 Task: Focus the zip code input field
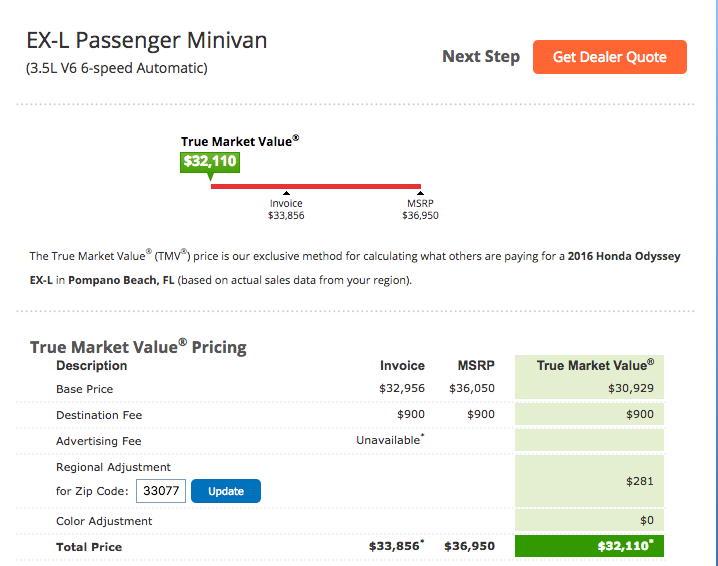161,491
